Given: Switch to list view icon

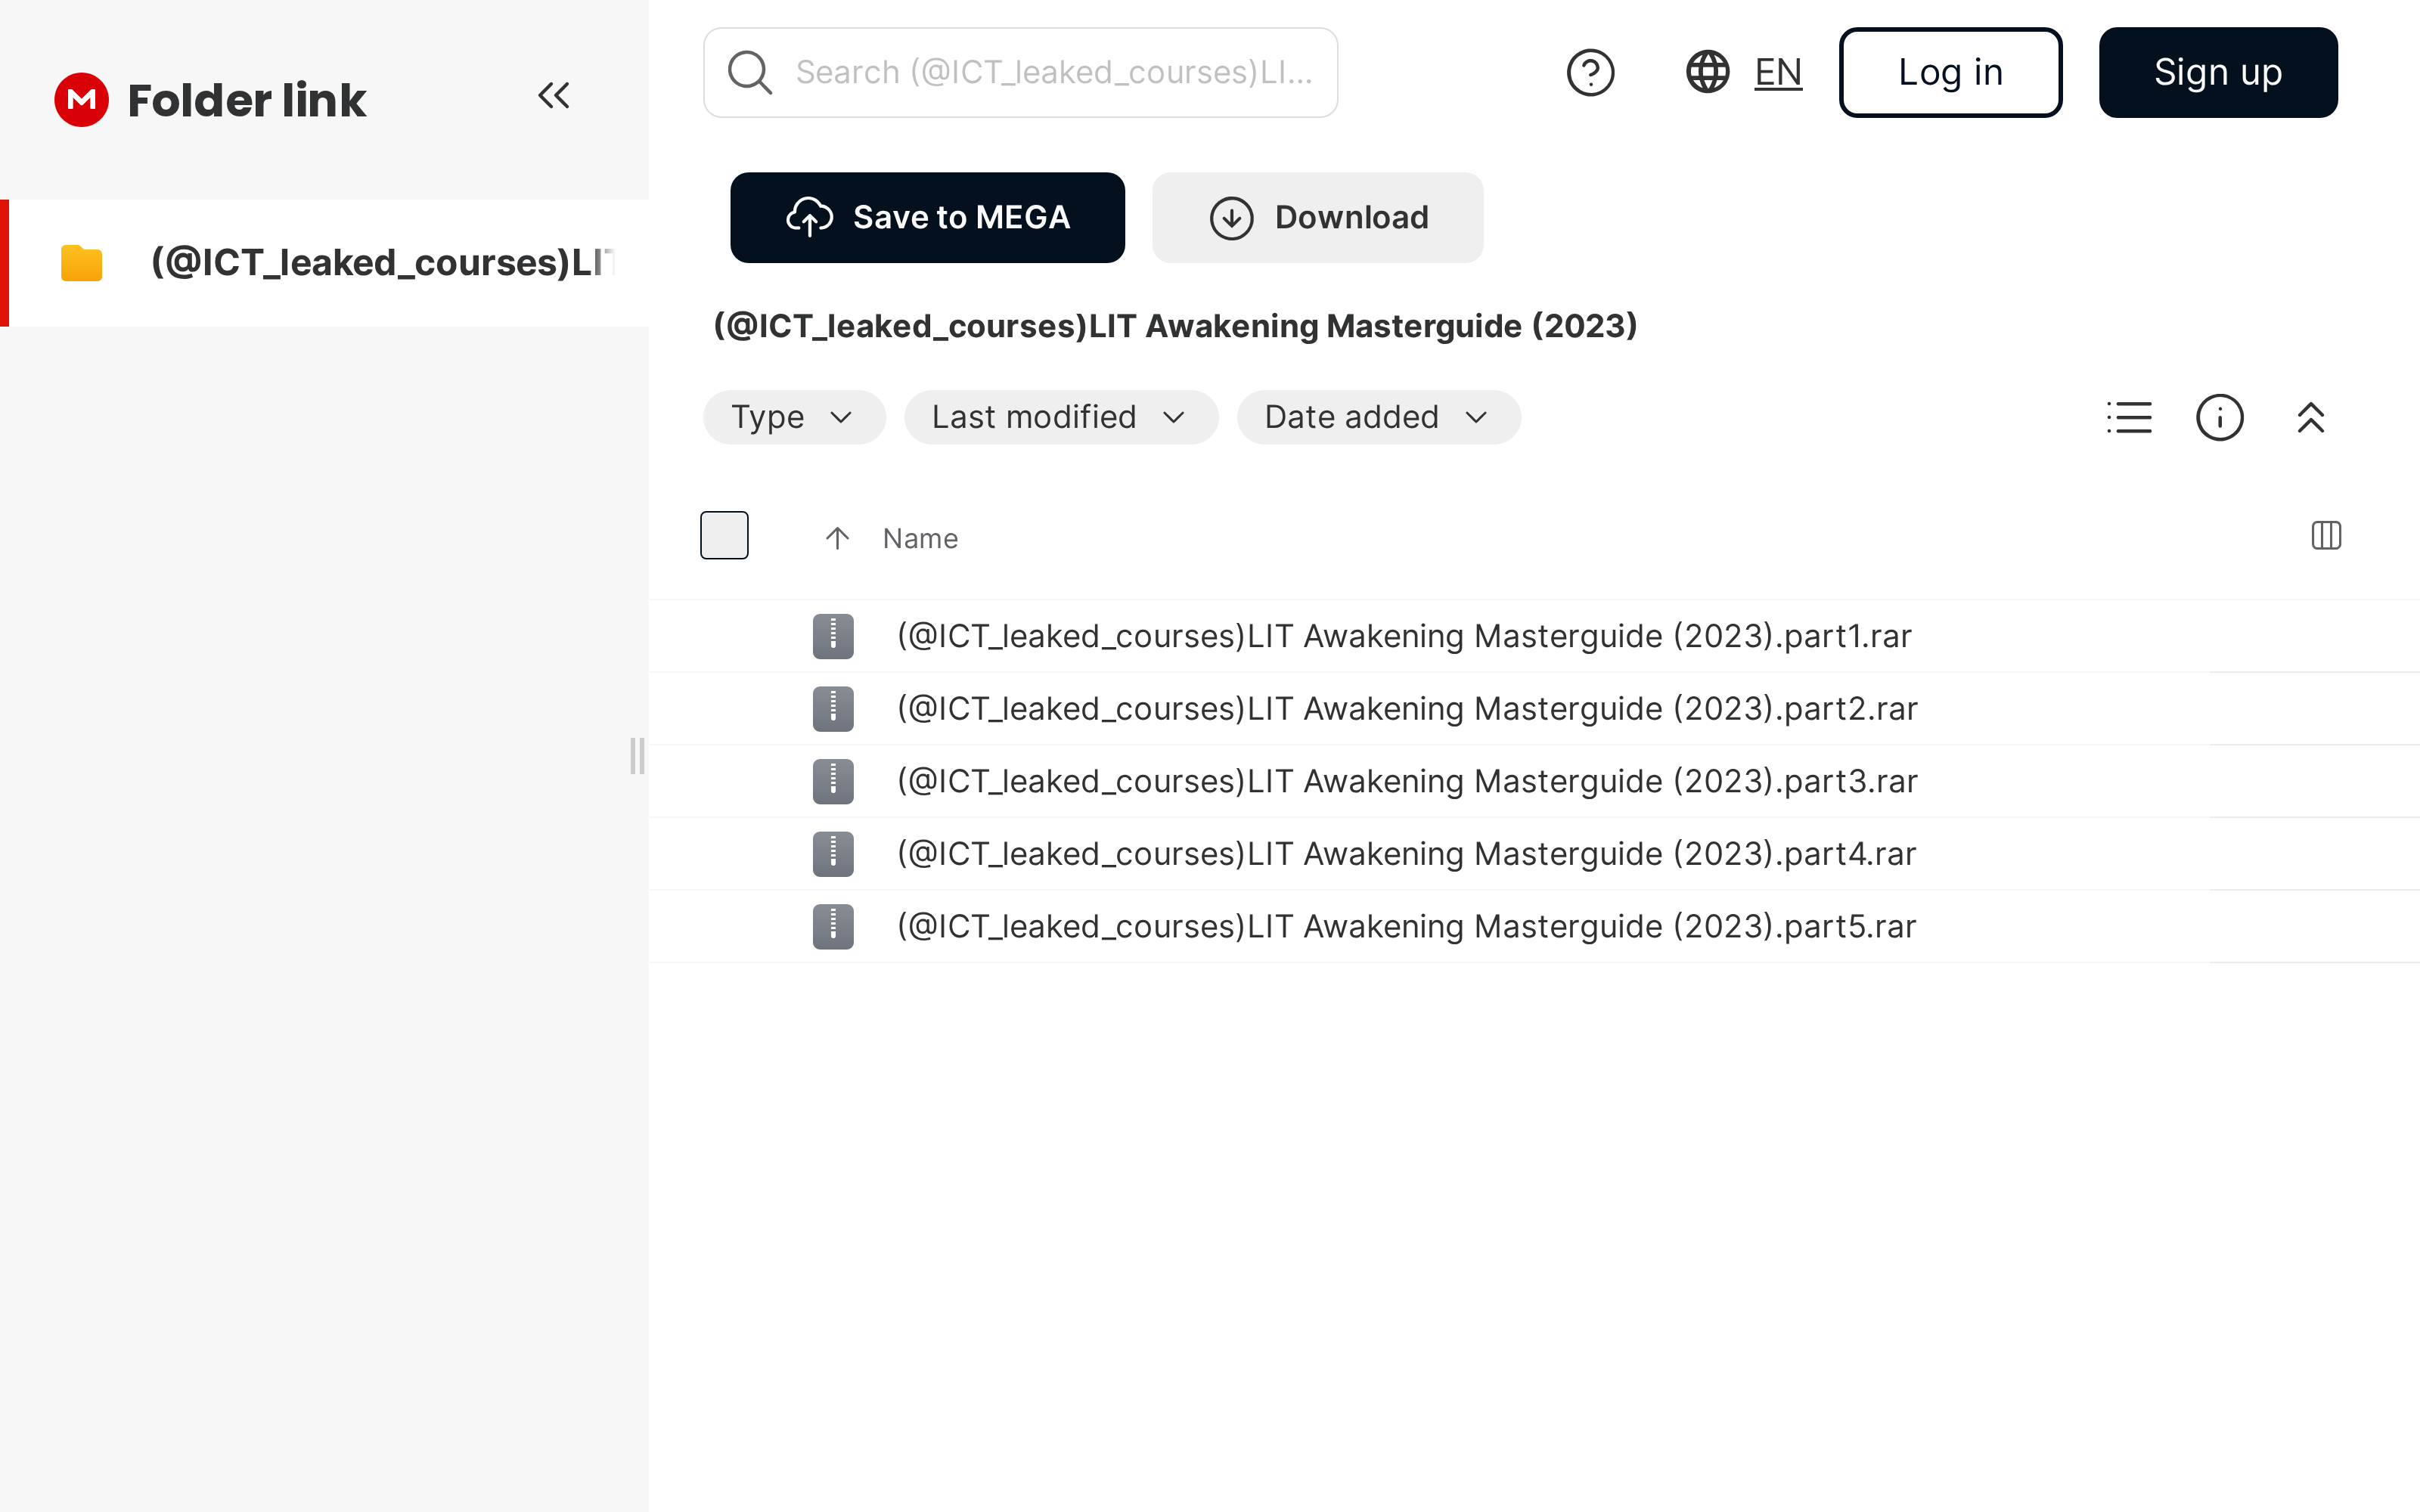Looking at the screenshot, I should pos(2129,417).
